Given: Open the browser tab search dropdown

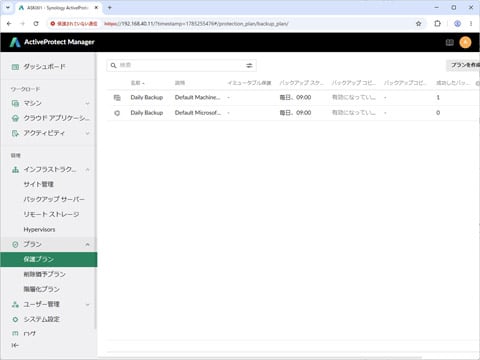Looking at the screenshot, I should [x=8, y=7].
